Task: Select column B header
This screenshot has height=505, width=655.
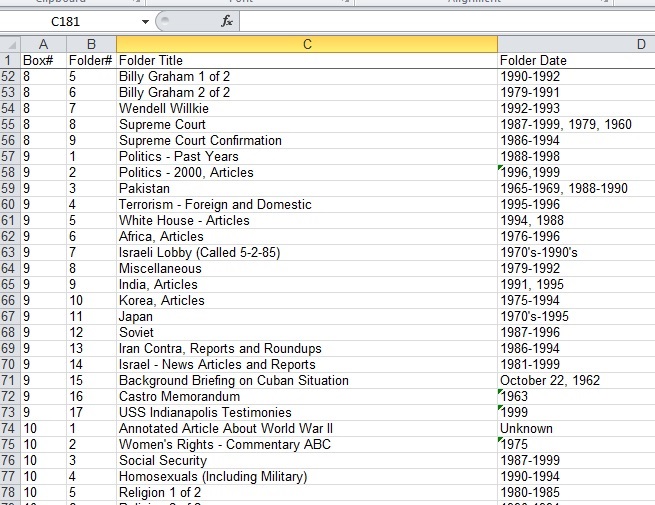Action: 91,44
